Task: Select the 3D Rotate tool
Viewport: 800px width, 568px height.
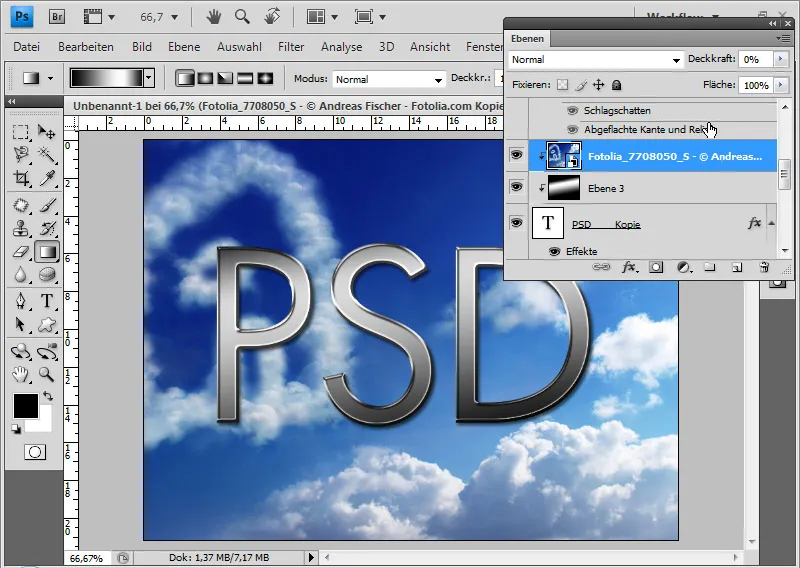Action: [20, 351]
